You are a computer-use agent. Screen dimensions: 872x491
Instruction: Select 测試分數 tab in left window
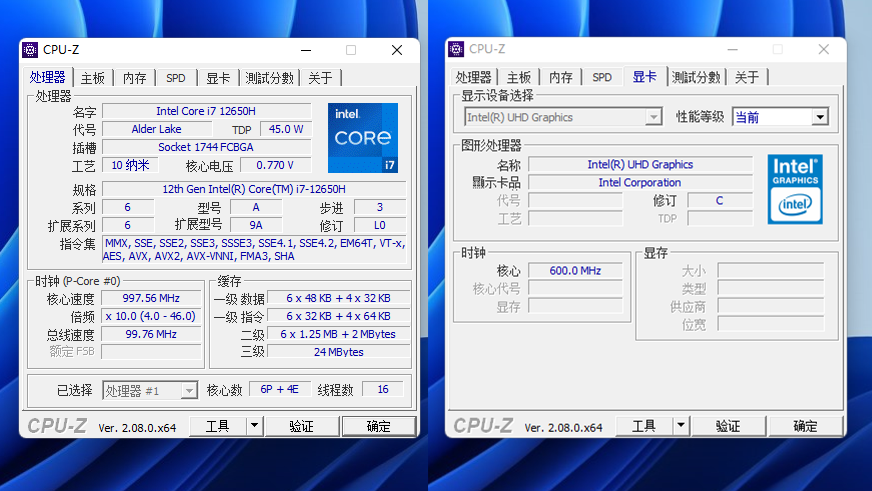269,78
